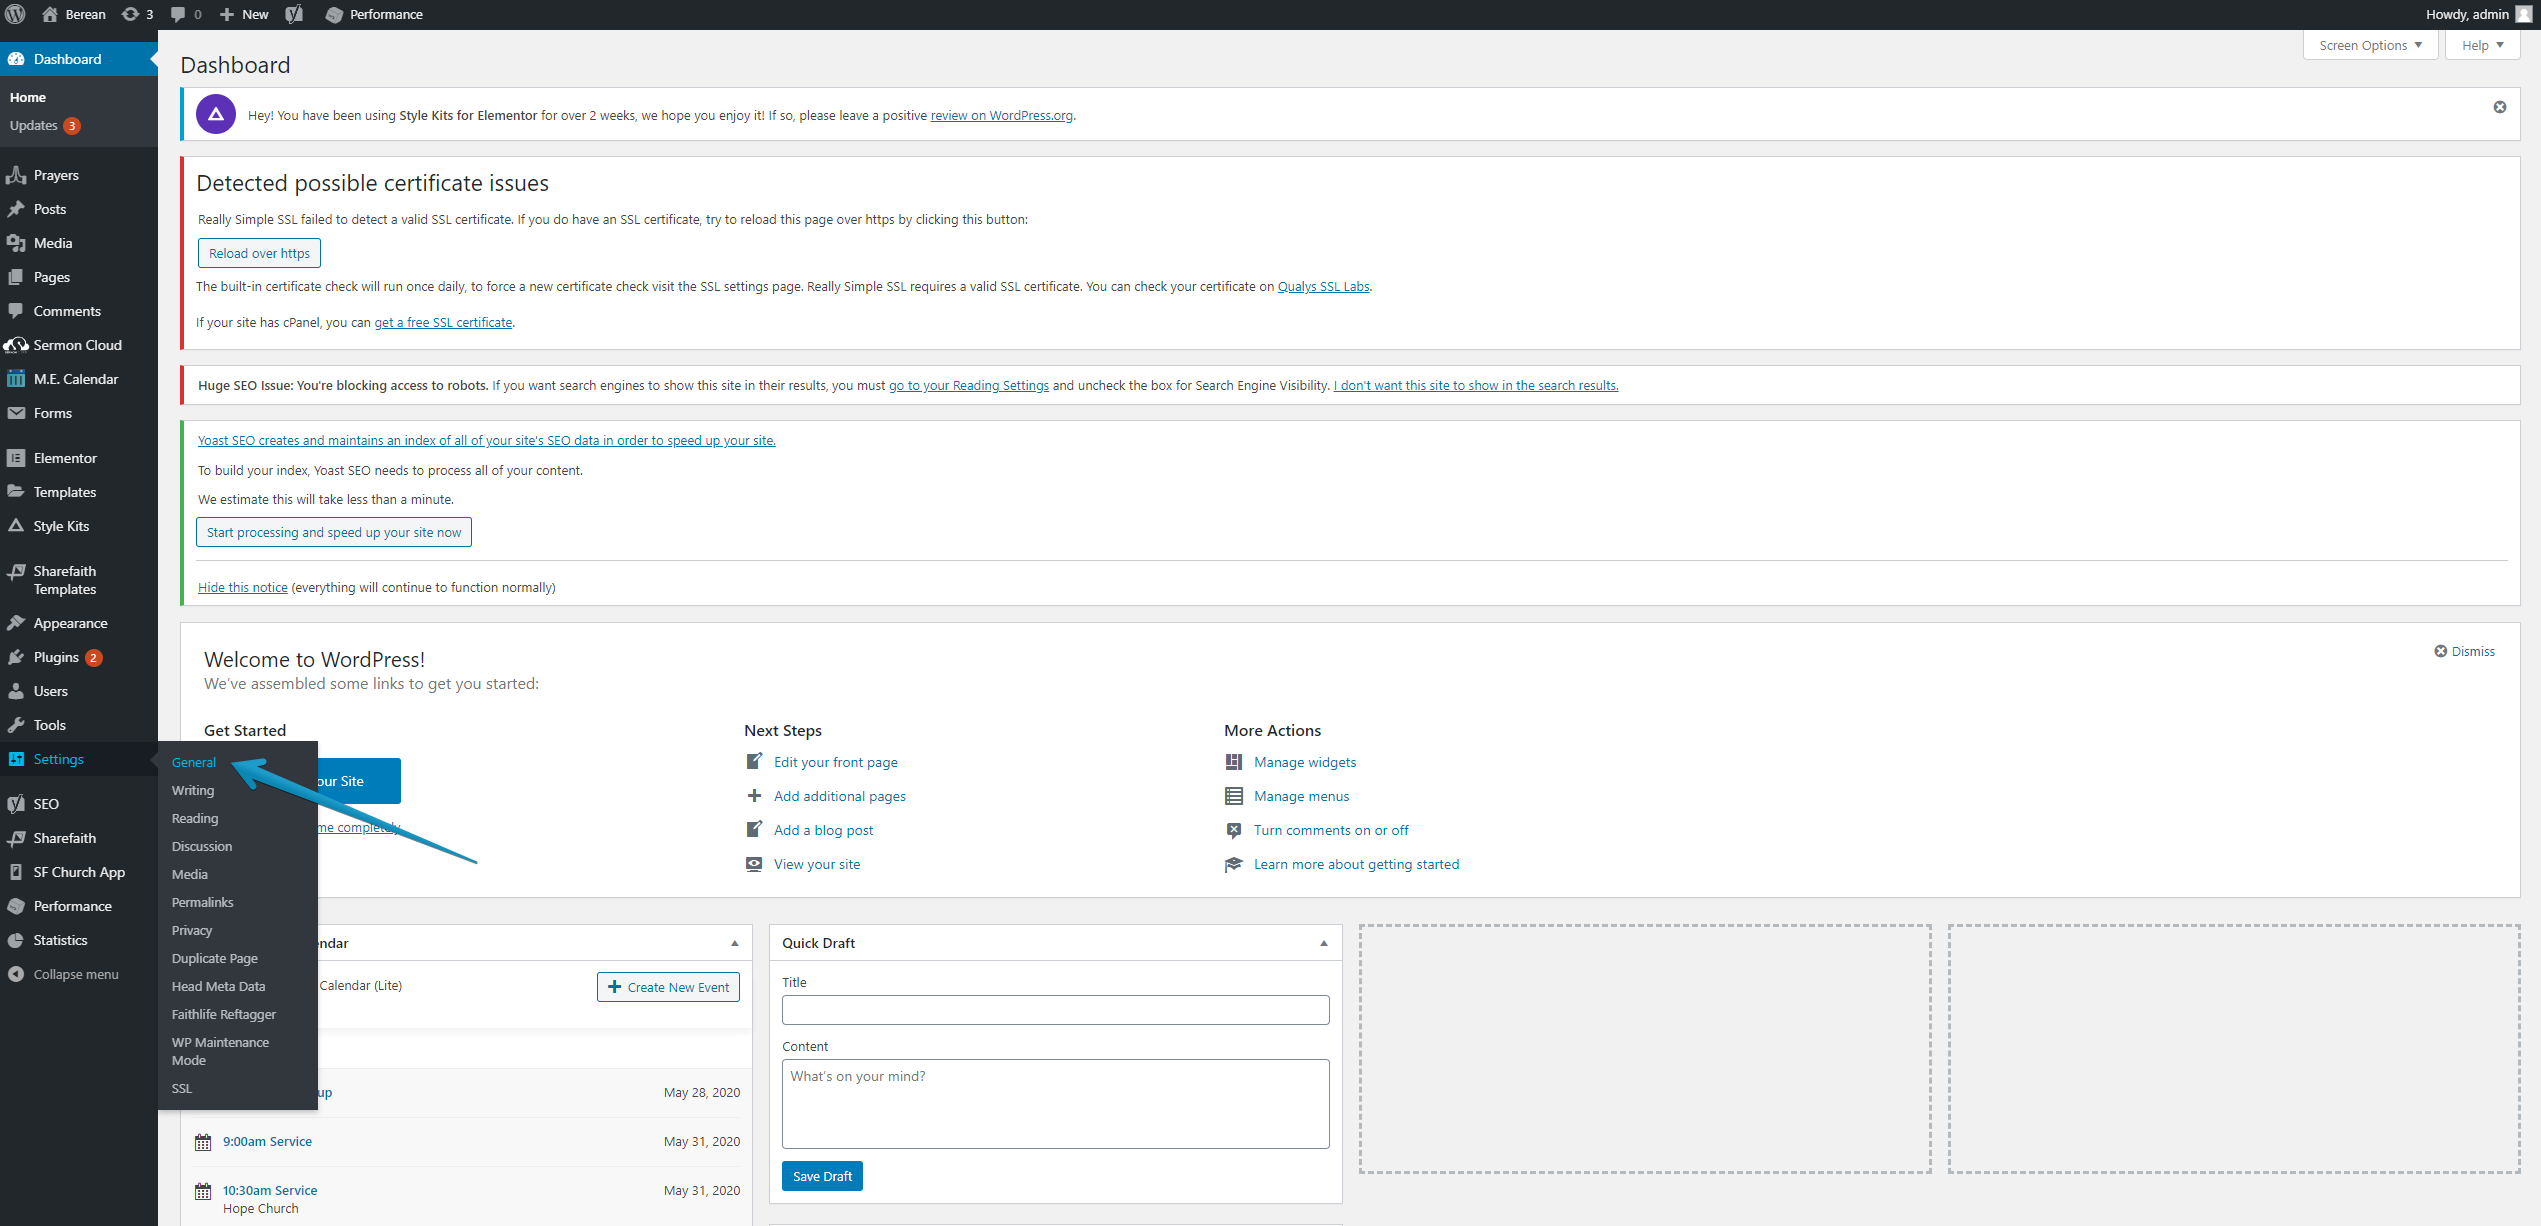Focus the Quick Draft Title field

point(1056,1010)
